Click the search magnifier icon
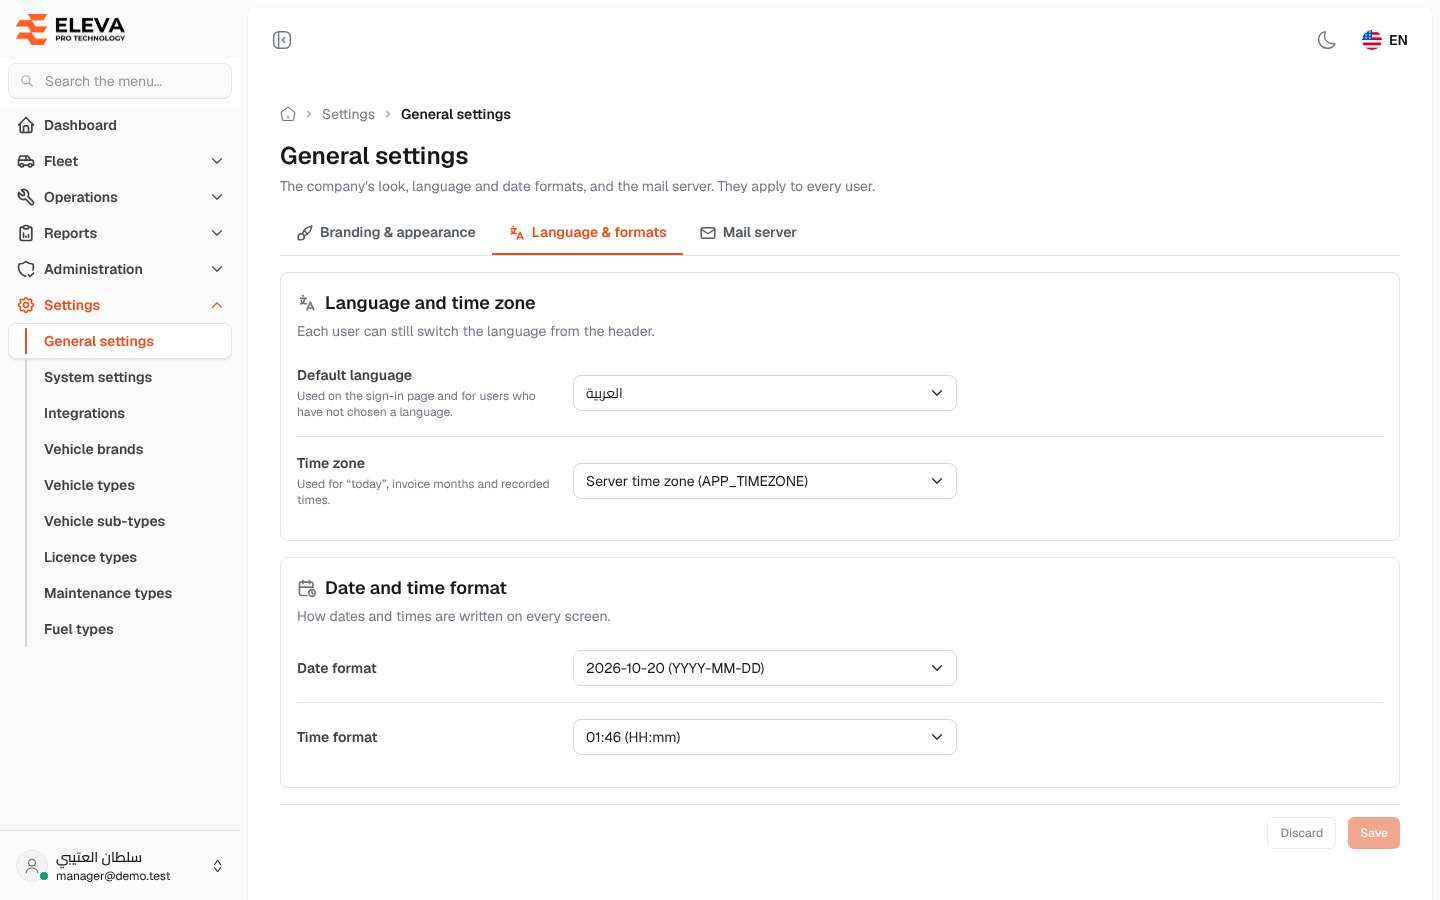The height and width of the screenshot is (900, 1440). click(27, 81)
